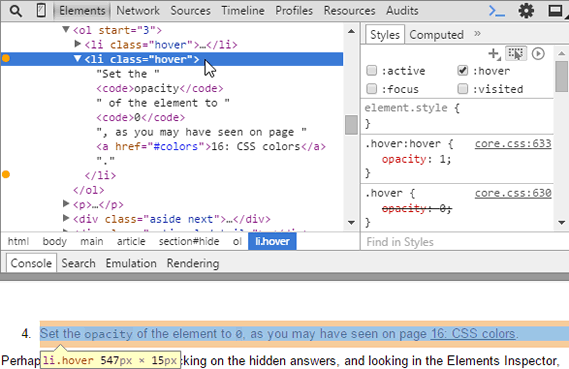
Task: Select the closing </li> tag row
Action: [x=100, y=175]
